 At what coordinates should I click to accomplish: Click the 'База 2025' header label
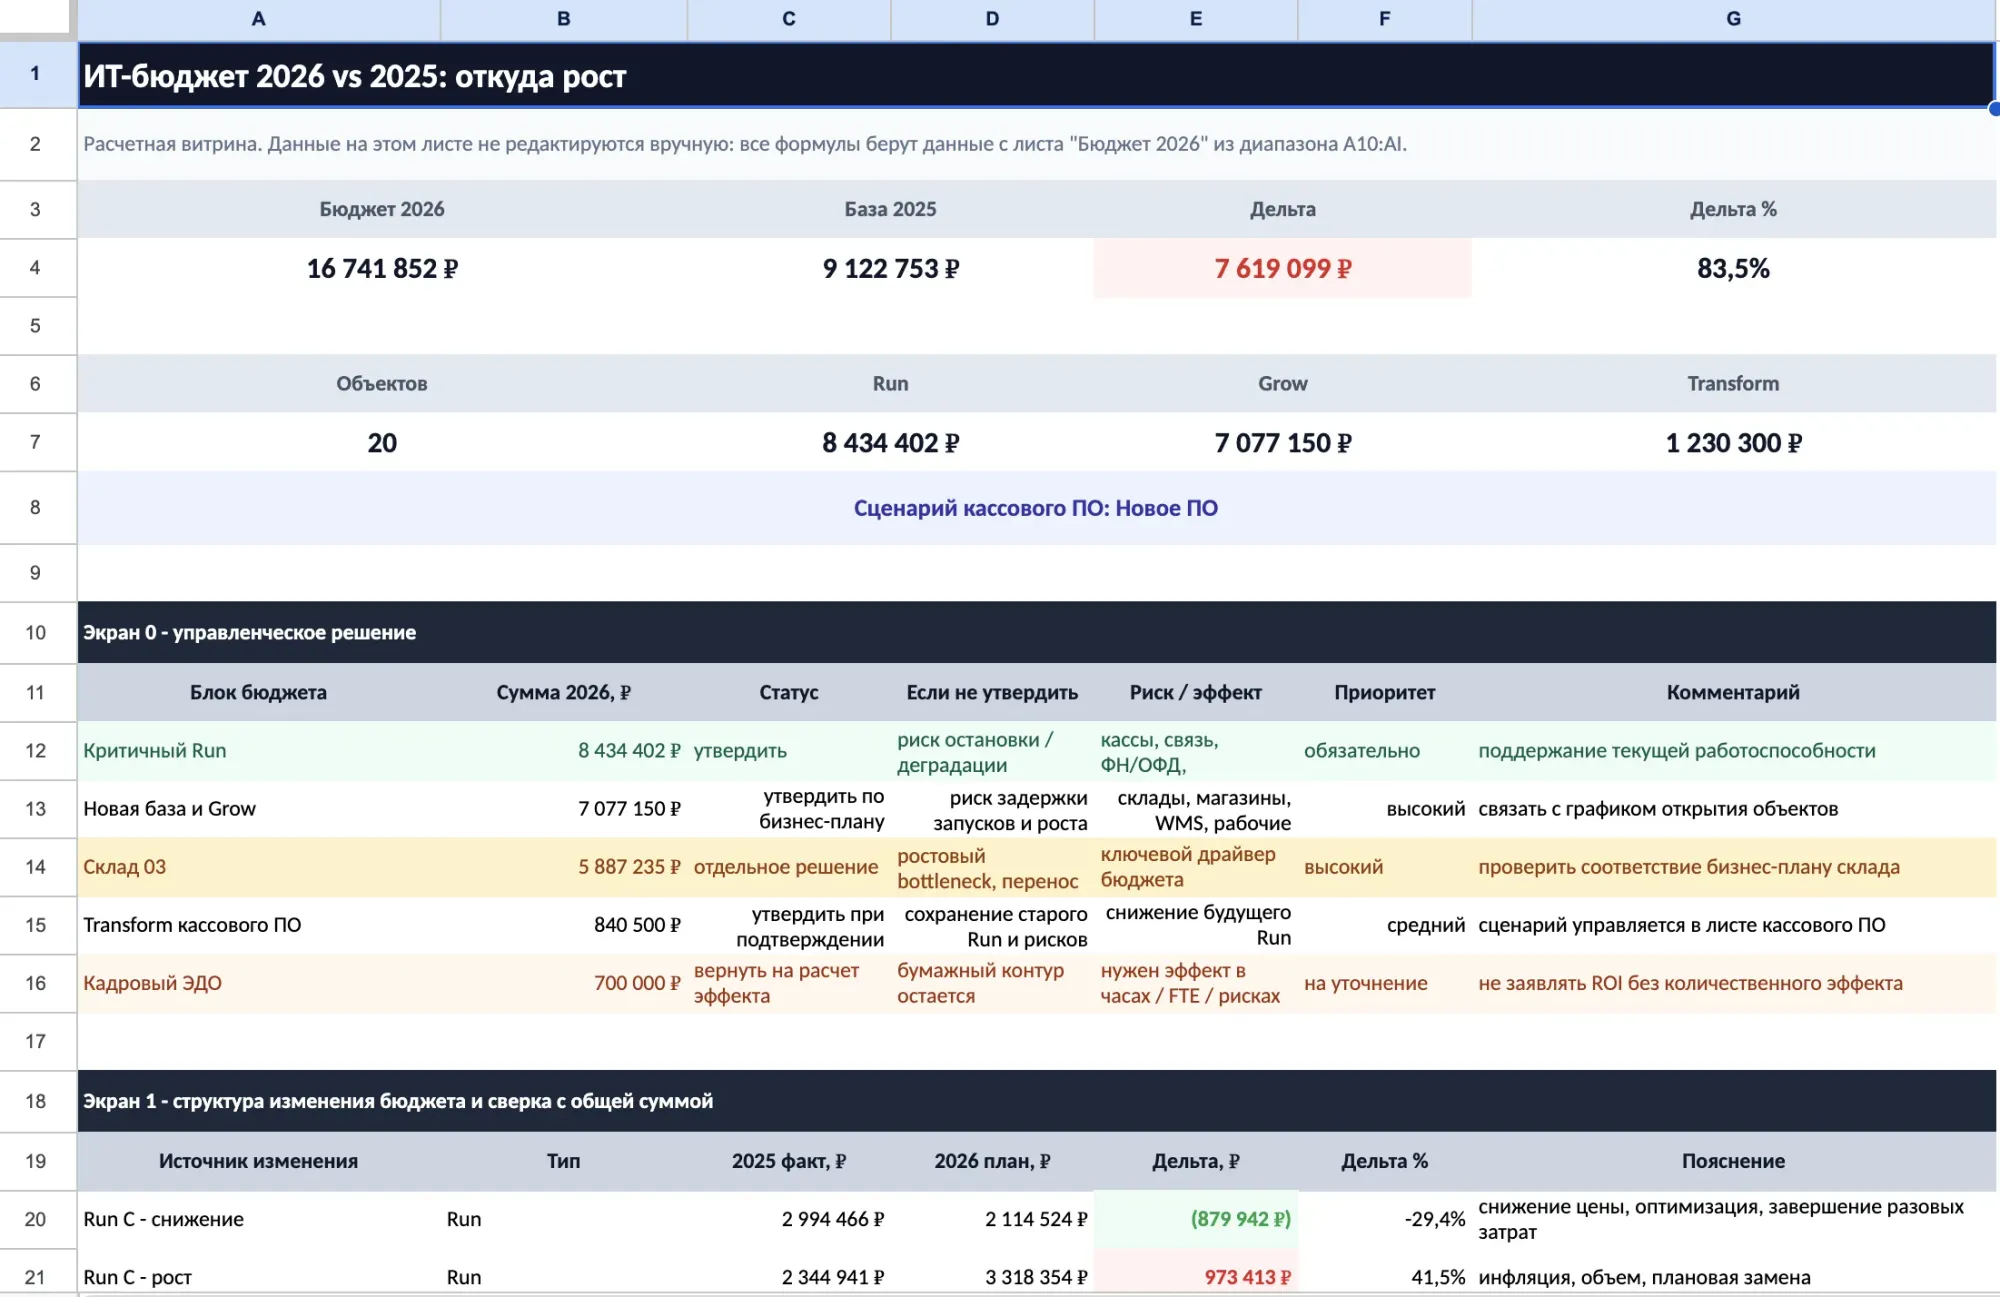coord(890,209)
